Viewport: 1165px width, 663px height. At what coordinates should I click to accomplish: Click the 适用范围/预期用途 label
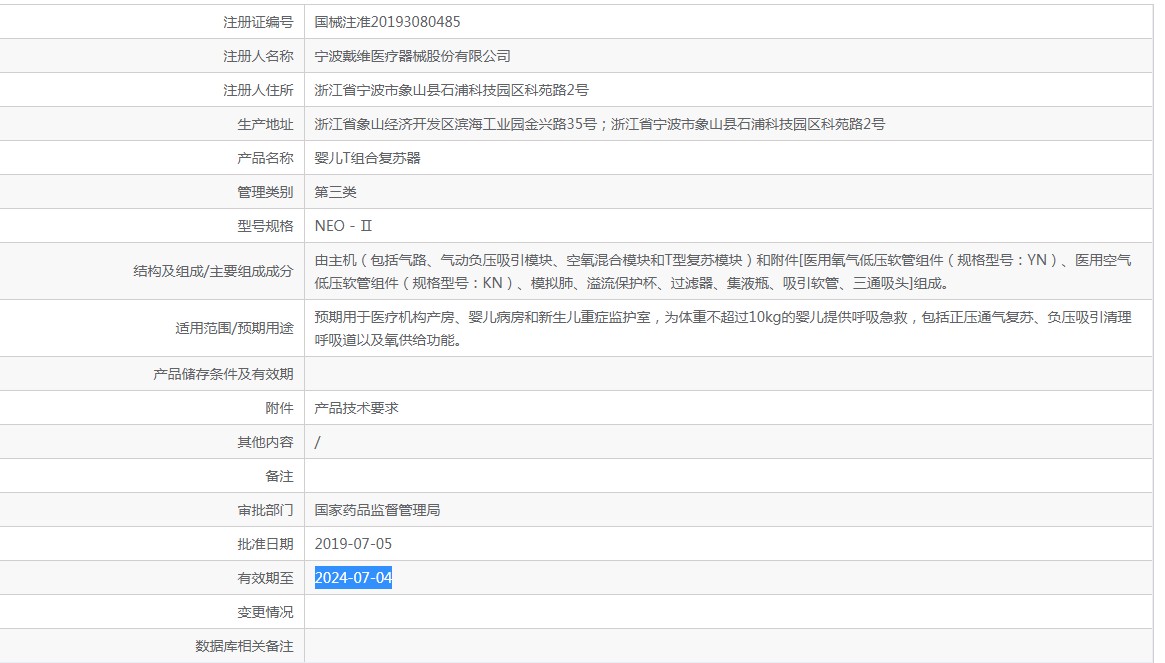click(x=234, y=329)
